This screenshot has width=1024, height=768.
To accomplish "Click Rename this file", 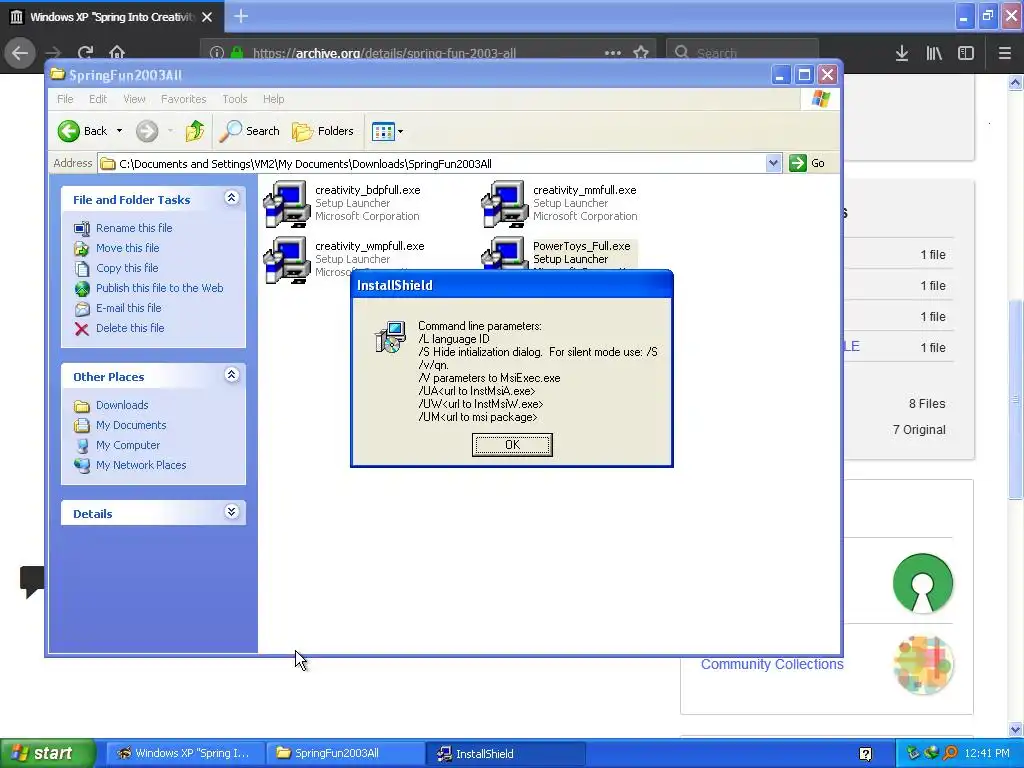I will click(x=134, y=228).
